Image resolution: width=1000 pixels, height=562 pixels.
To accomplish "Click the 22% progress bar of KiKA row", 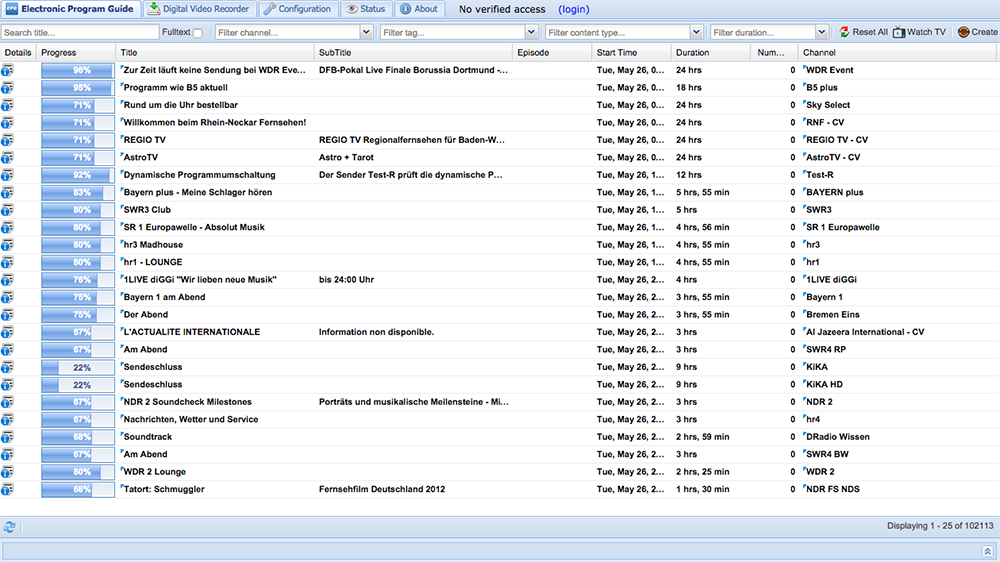I will 78,367.
